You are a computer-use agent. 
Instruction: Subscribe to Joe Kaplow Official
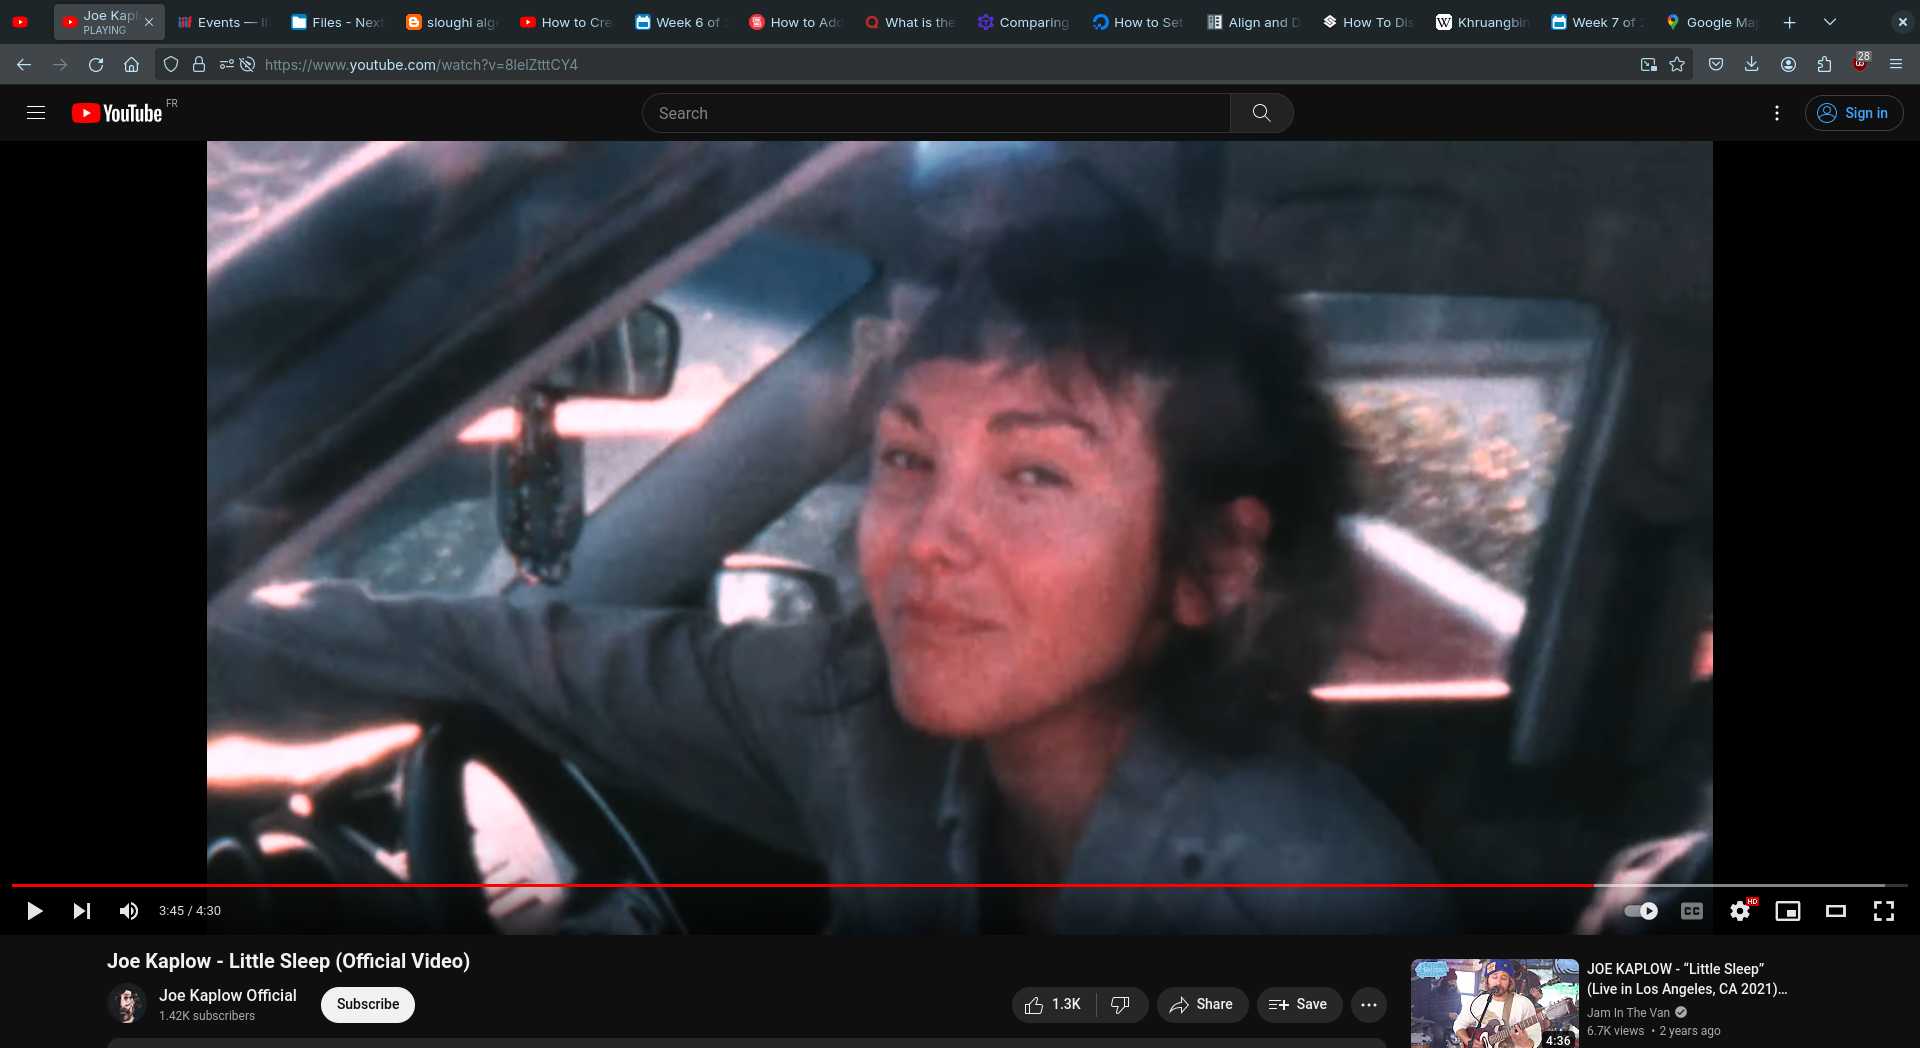point(368,1004)
